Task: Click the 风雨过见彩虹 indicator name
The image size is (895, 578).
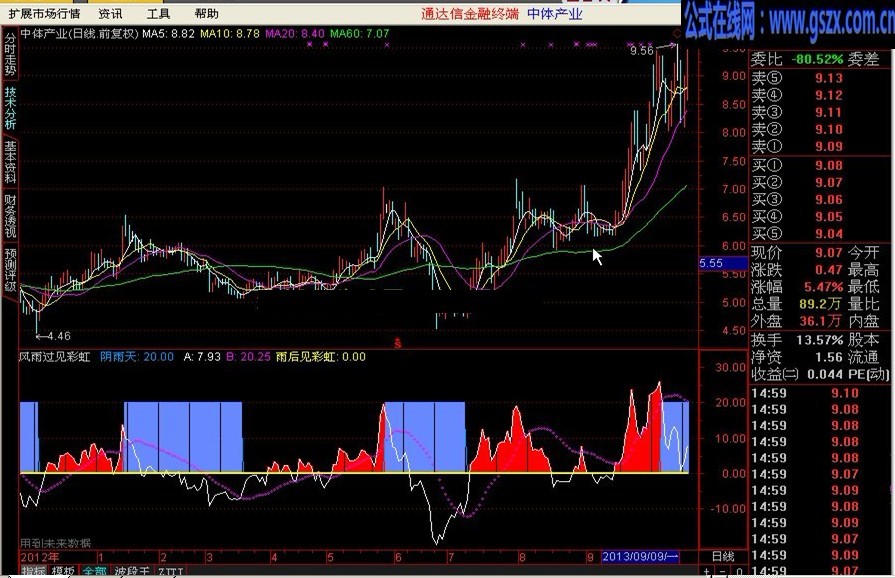Action: pyautogui.click(x=55, y=357)
